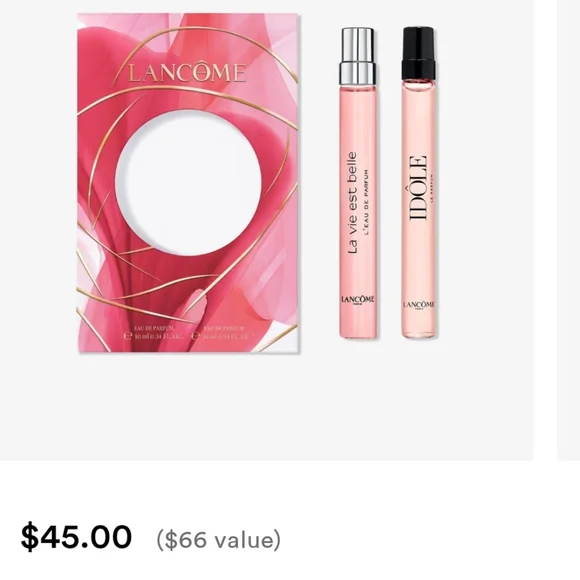Click Lancôme label on Idôle bottle
The image size is (580, 580).
[419, 305]
